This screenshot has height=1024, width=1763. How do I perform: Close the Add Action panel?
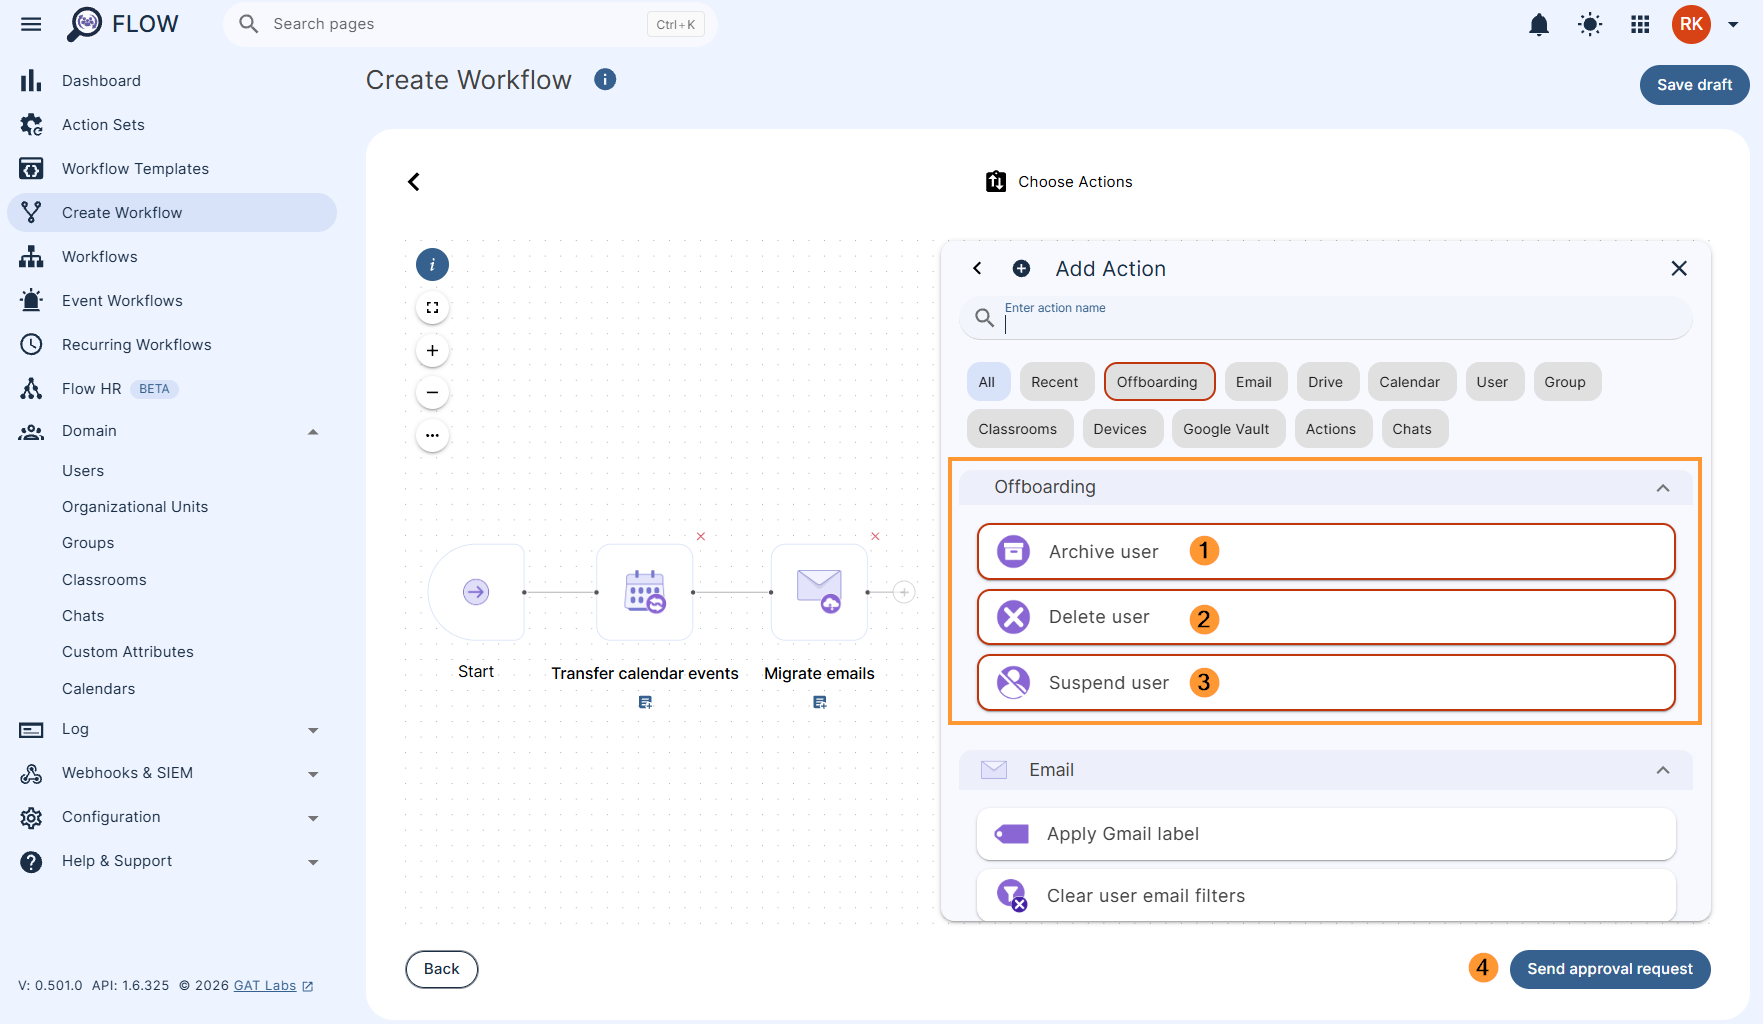[x=1679, y=268]
